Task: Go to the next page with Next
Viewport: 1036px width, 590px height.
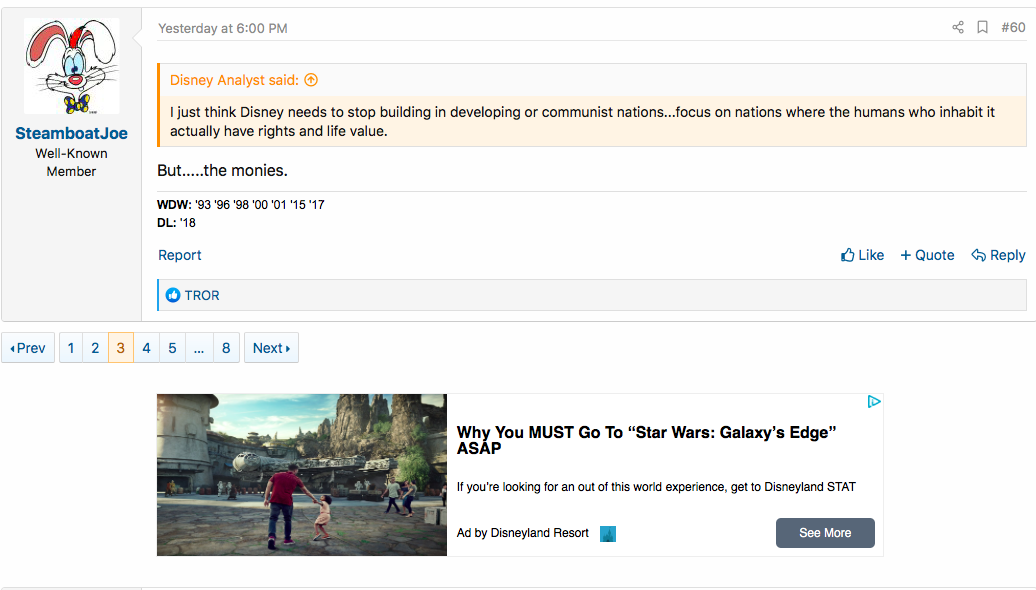Action: coord(271,348)
